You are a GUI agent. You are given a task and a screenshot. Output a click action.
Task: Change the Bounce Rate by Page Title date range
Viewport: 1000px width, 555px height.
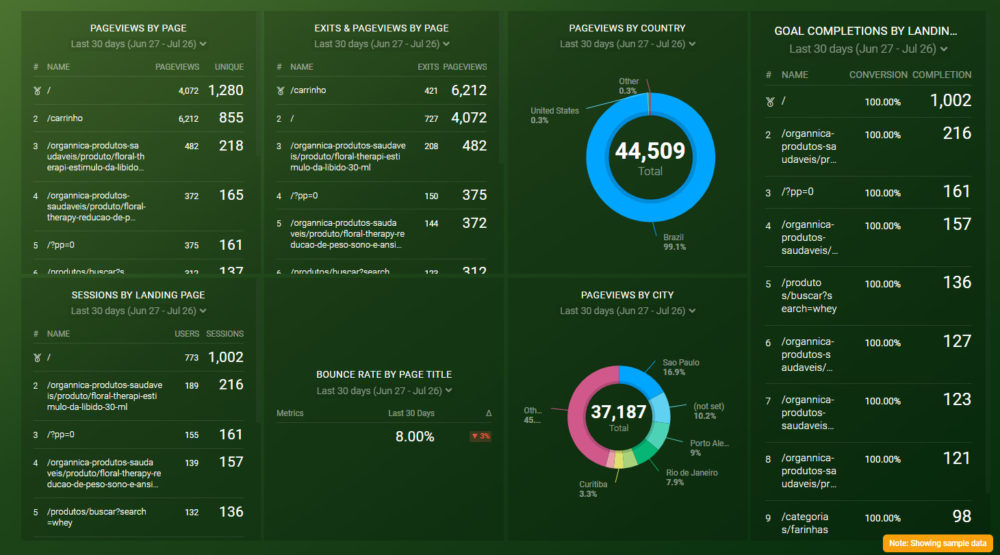(x=384, y=391)
